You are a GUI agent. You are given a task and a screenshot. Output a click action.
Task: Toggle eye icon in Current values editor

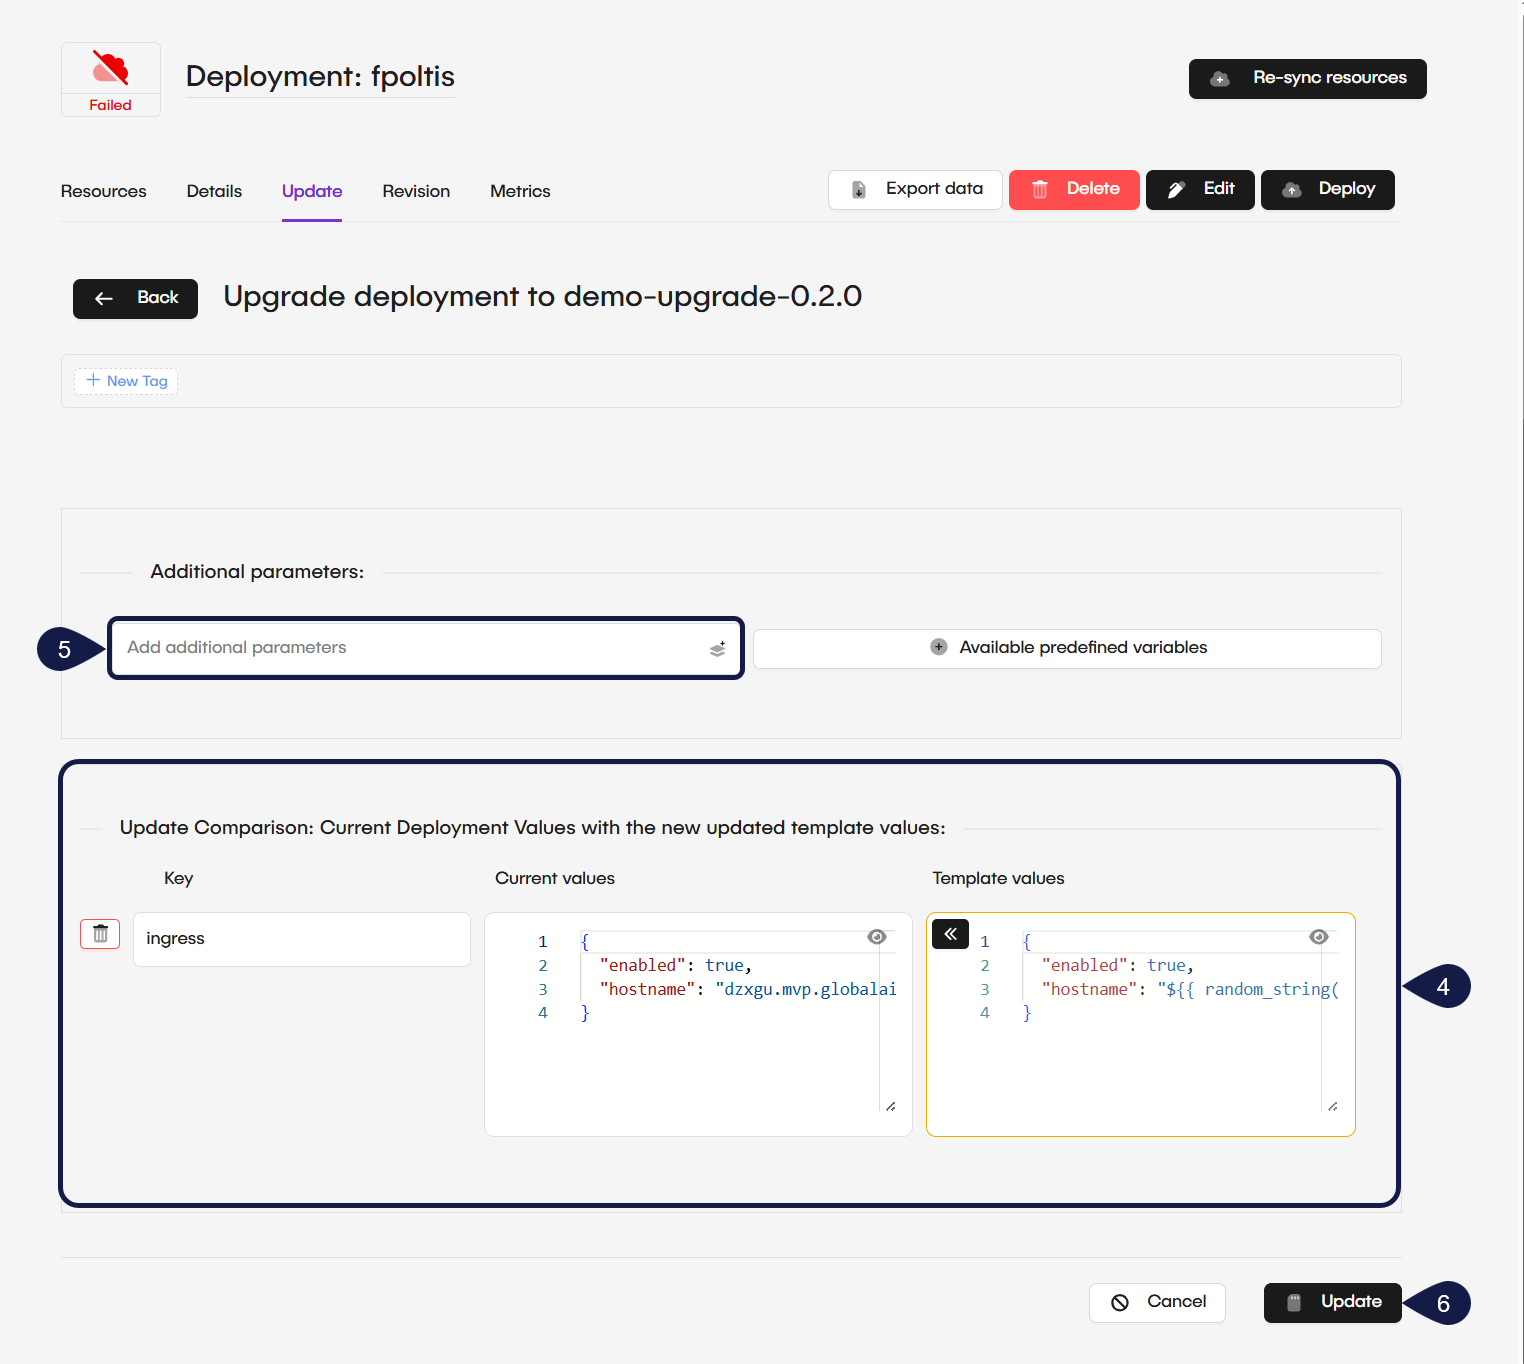(x=877, y=937)
